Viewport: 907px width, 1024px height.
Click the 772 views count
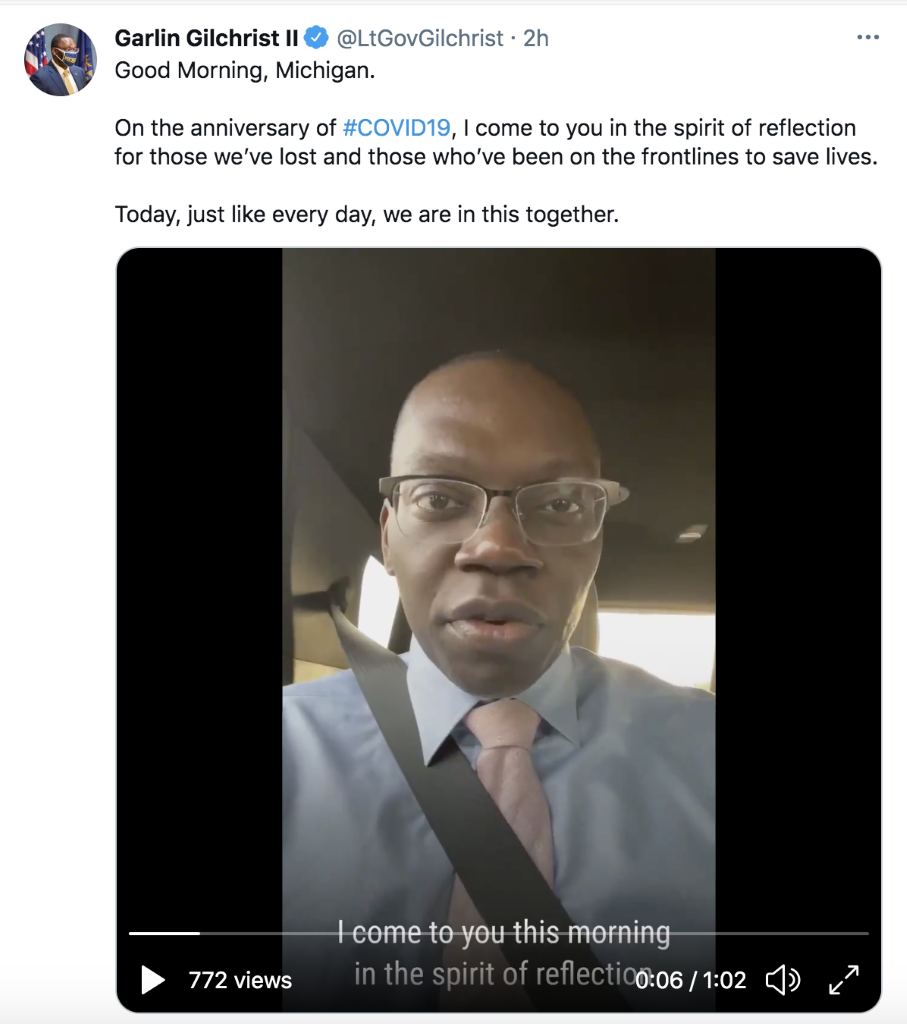(x=240, y=980)
